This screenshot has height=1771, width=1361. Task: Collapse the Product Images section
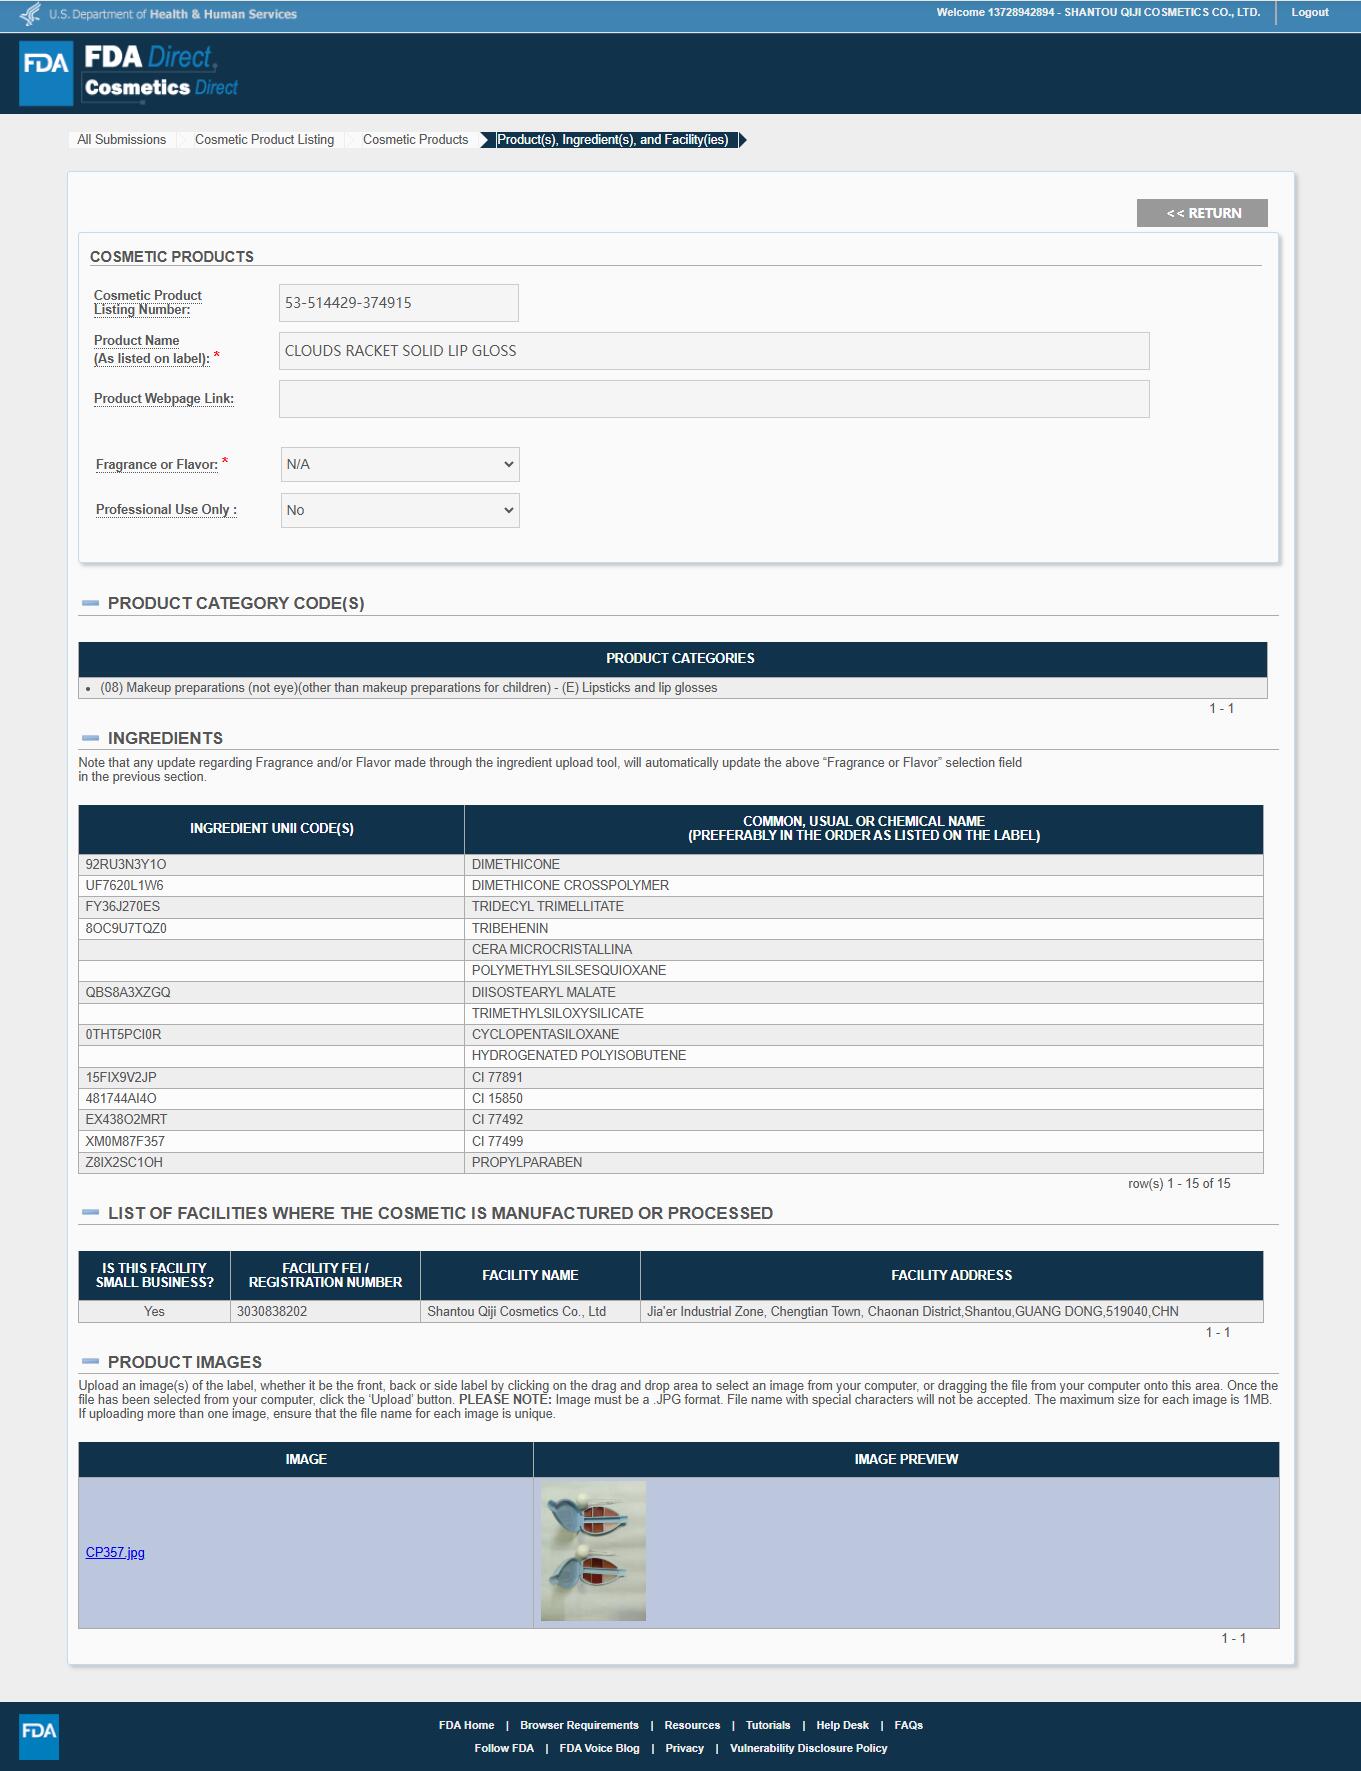pos(91,1362)
